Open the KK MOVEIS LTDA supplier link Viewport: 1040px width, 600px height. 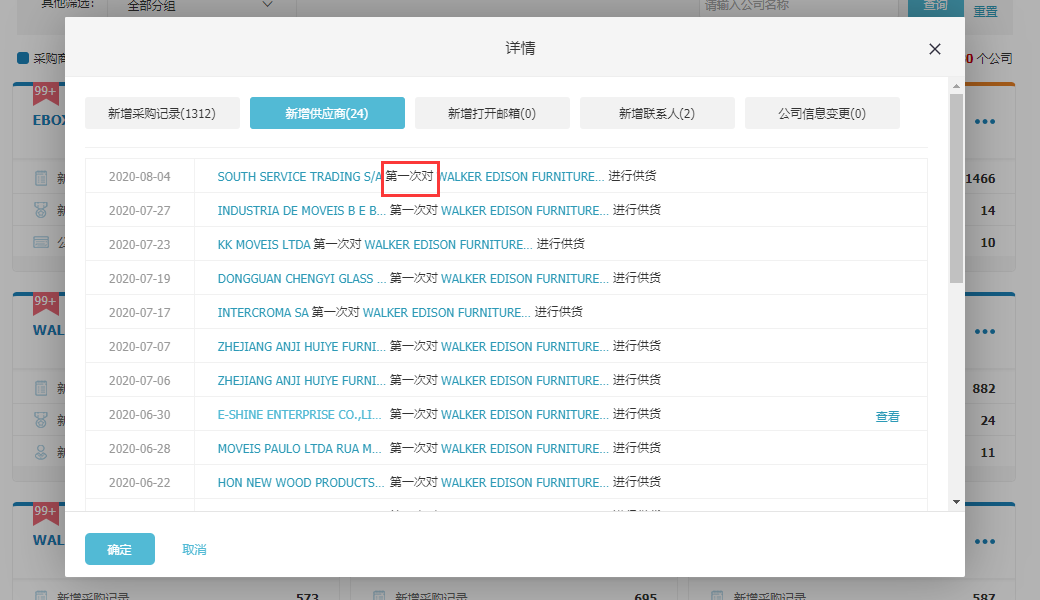pos(263,245)
